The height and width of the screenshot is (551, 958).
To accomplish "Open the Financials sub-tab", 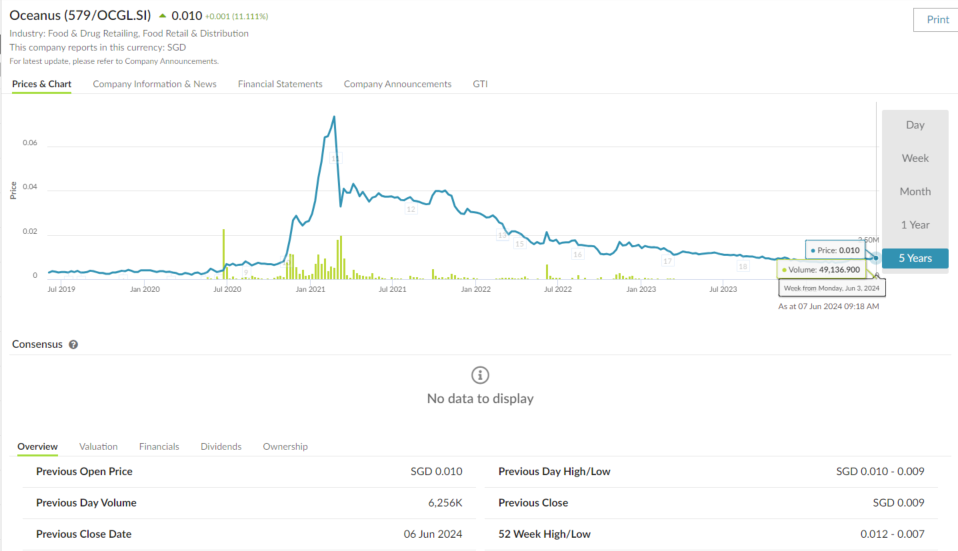I will click(159, 447).
